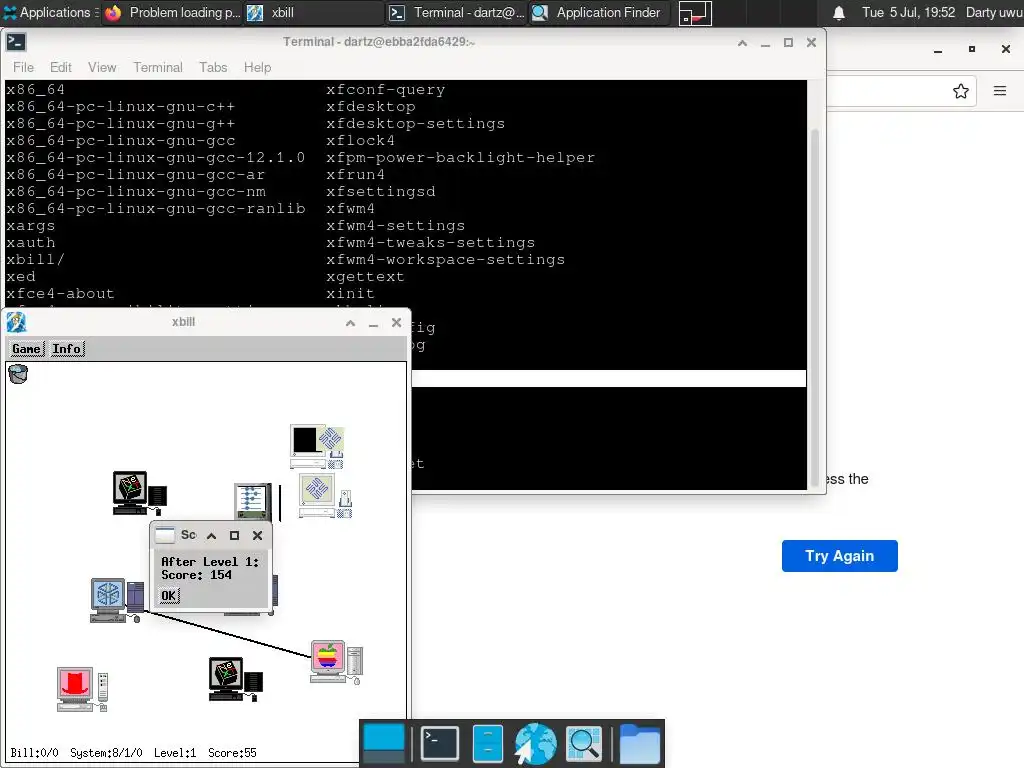The height and width of the screenshot is (768, 1024).
Task: Click the blue cube workstation with purple tower
Action: (x=117, y=600)
